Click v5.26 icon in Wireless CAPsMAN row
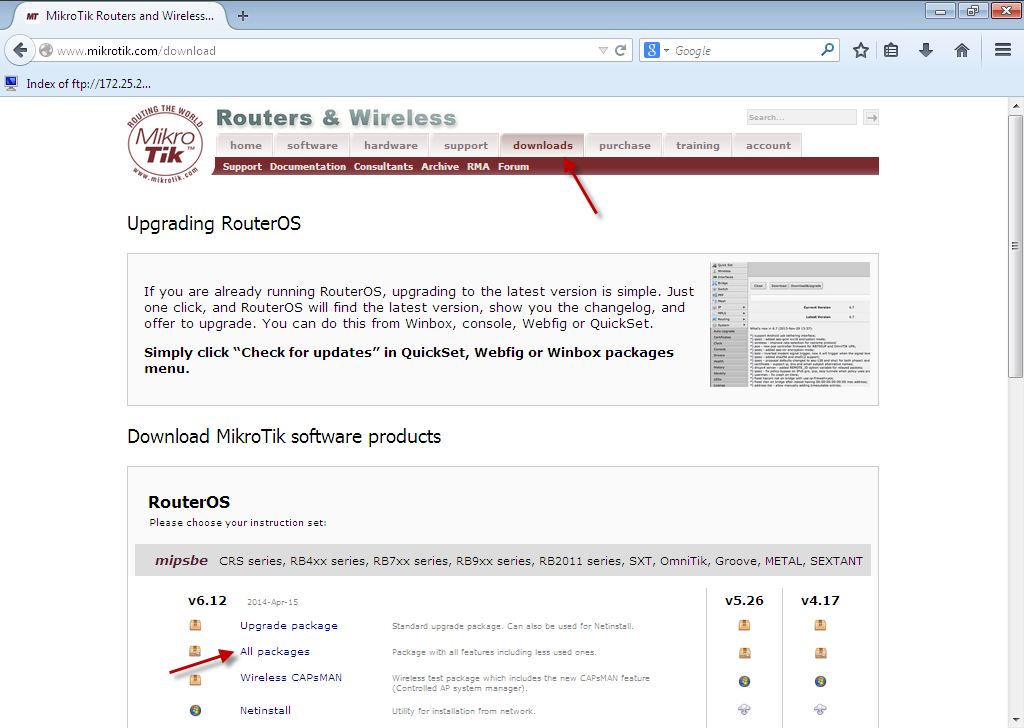The height and width of the screenshot is (728, 1024). pyautogui.click(x=744, y=682)
